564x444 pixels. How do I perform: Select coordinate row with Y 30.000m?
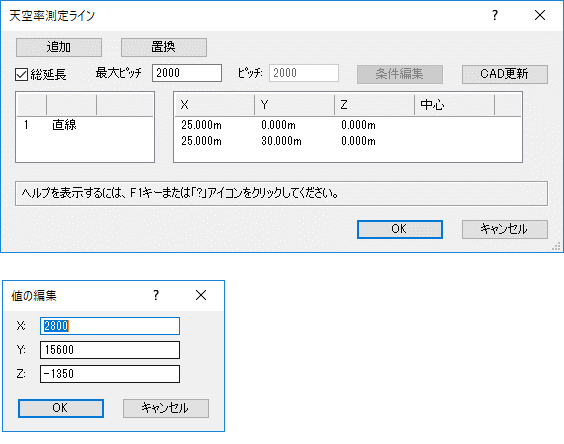(x=347, y=141)
